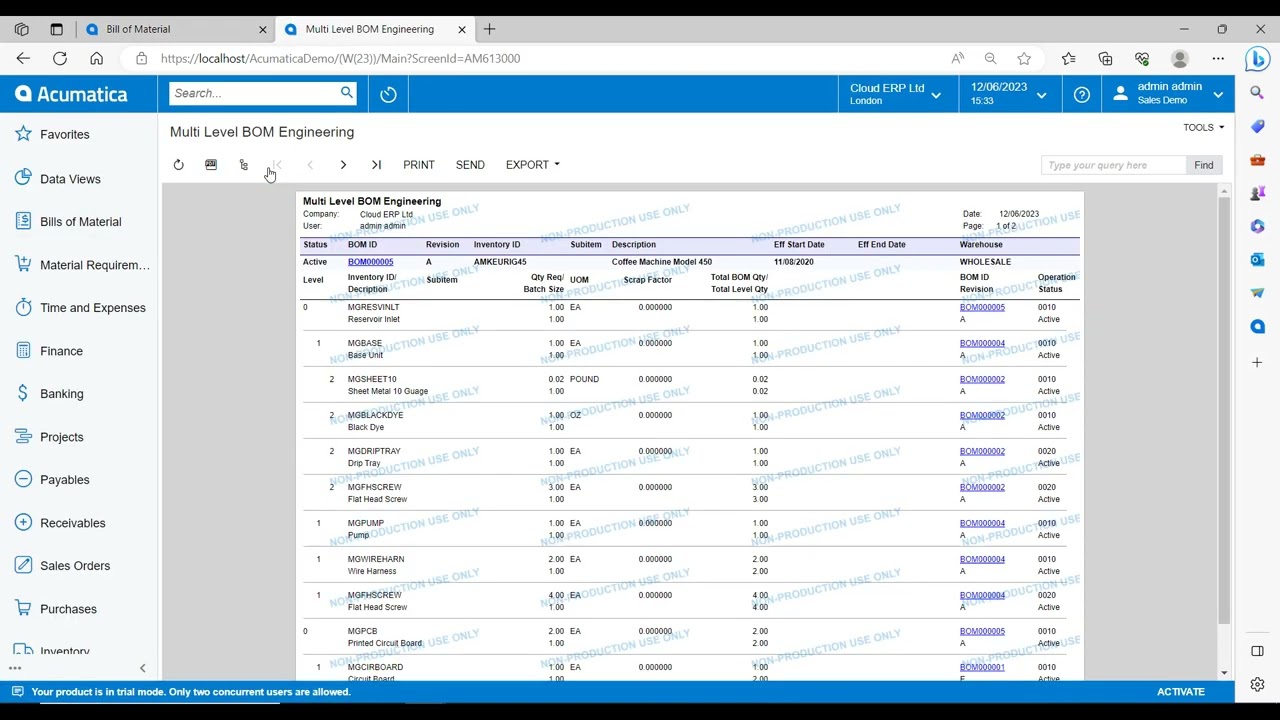Click the Acumatica logo

coord(71,94)
